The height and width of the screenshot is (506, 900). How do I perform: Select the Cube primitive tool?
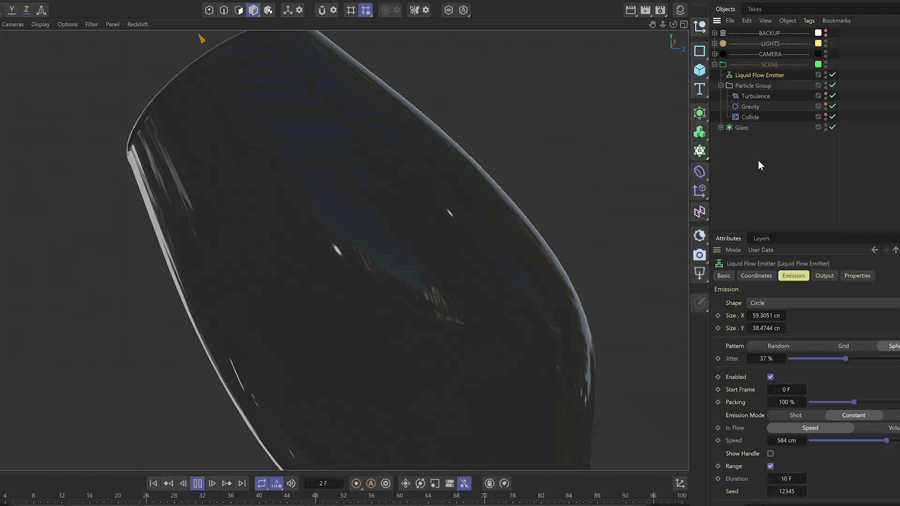click(700, 70)
